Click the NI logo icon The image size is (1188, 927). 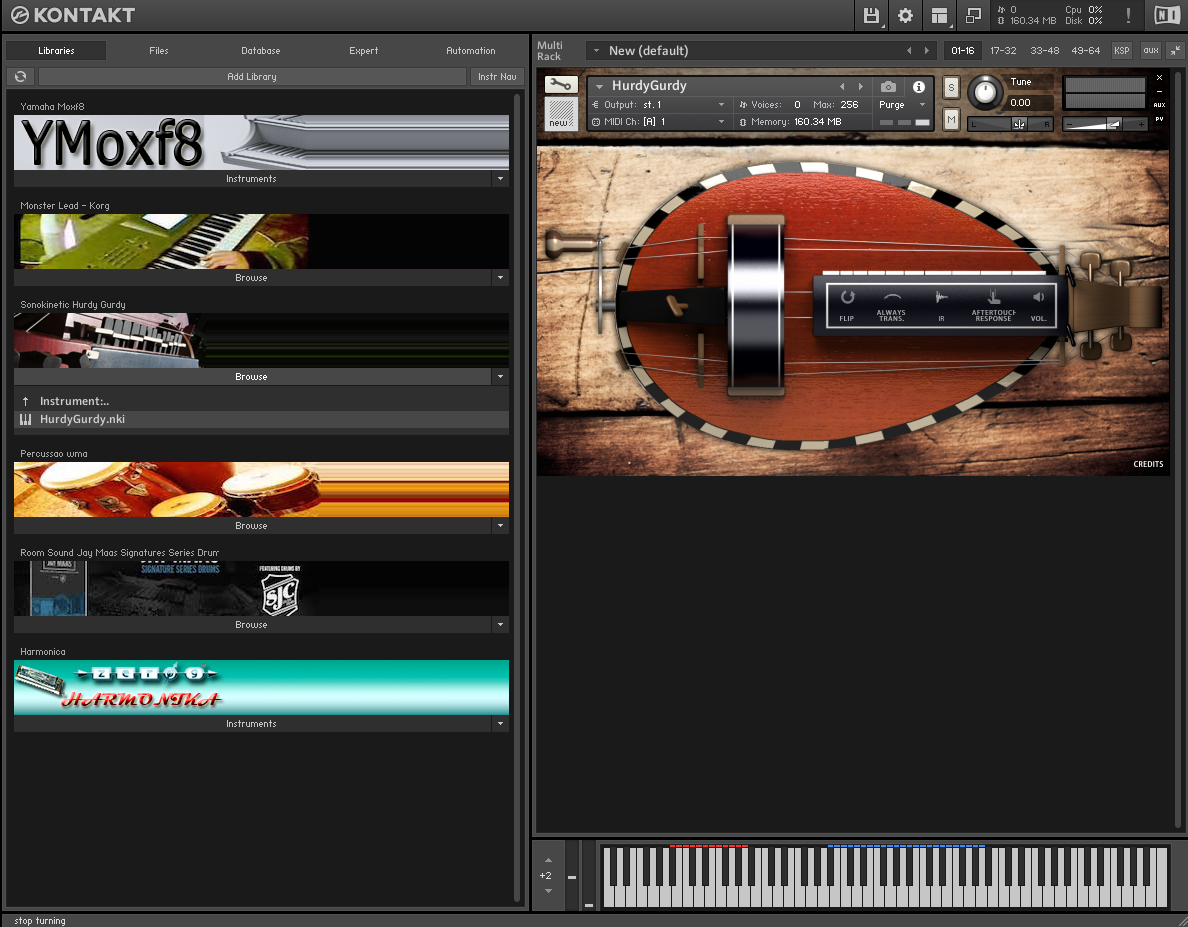click(1168, 15)
